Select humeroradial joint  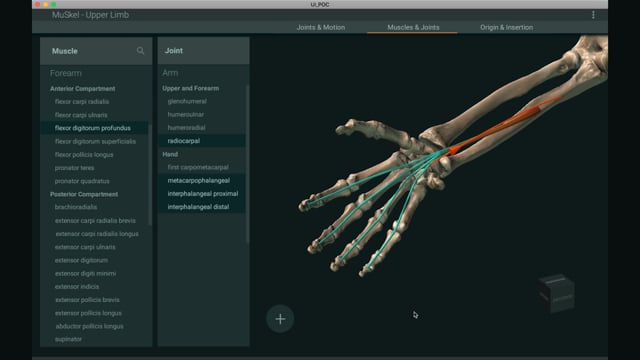pos(187,128)
